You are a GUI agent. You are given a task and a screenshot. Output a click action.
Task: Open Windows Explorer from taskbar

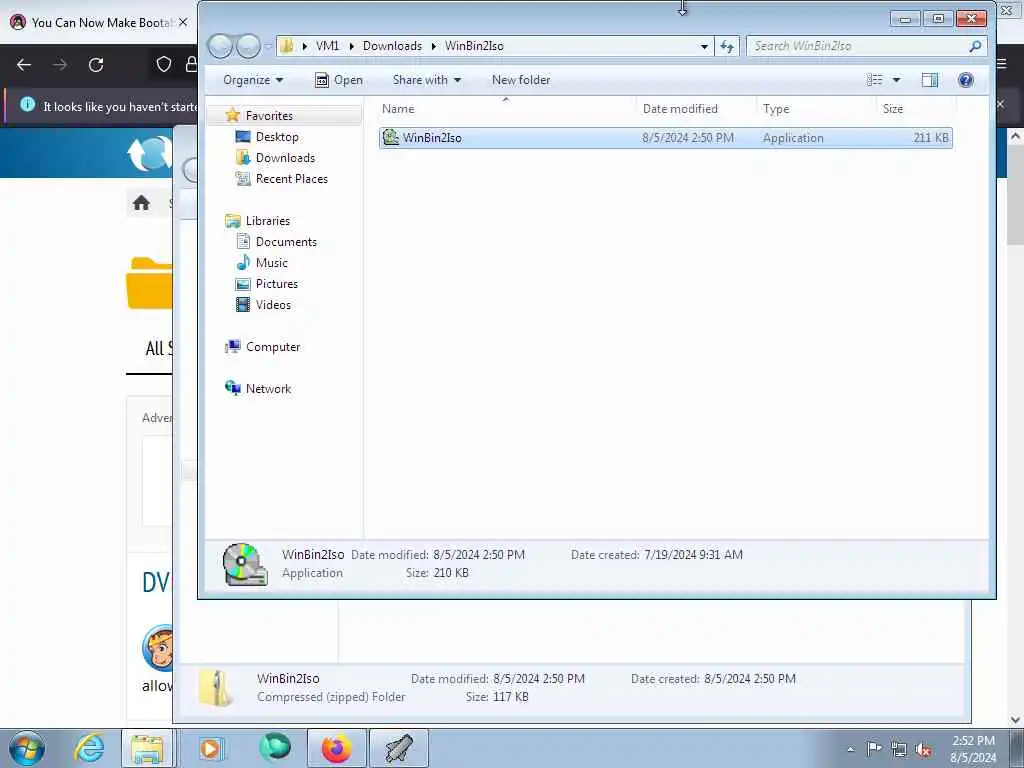coord(148,748)
